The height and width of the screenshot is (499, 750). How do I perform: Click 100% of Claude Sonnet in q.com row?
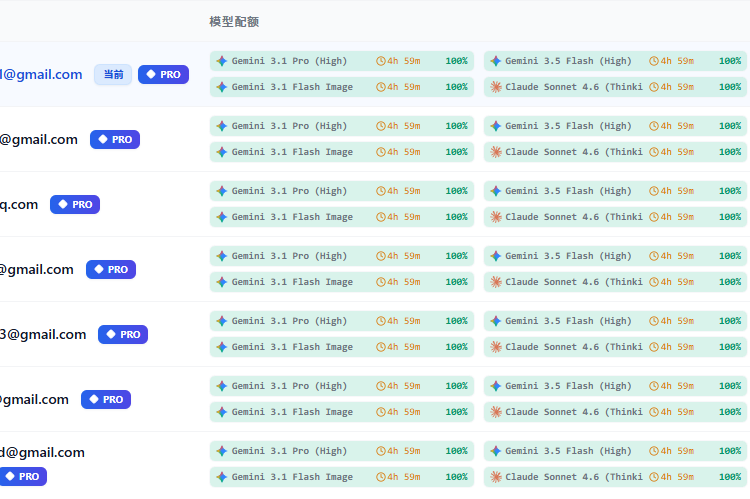(730, 217)
